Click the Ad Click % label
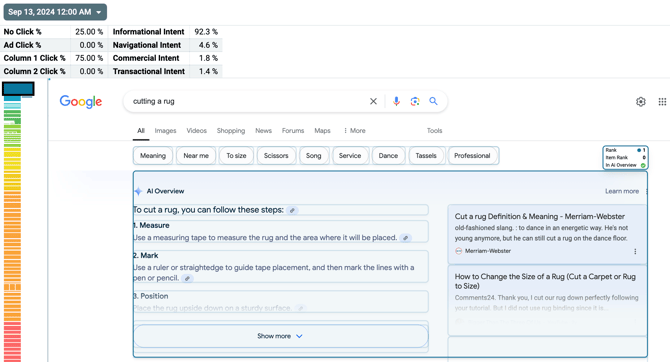 pos(22,45)
